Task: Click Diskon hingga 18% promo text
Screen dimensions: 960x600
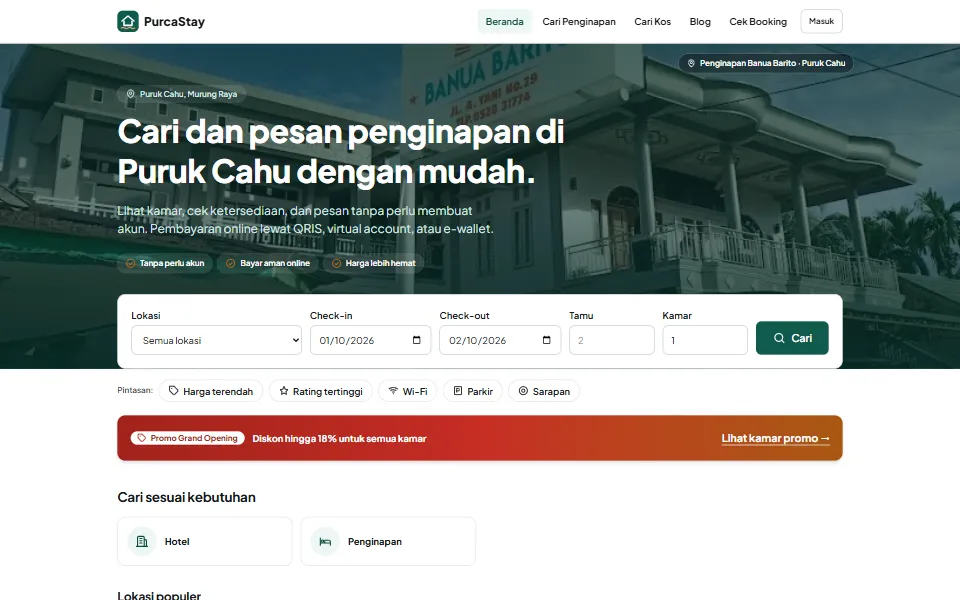Action: point(339,438)
